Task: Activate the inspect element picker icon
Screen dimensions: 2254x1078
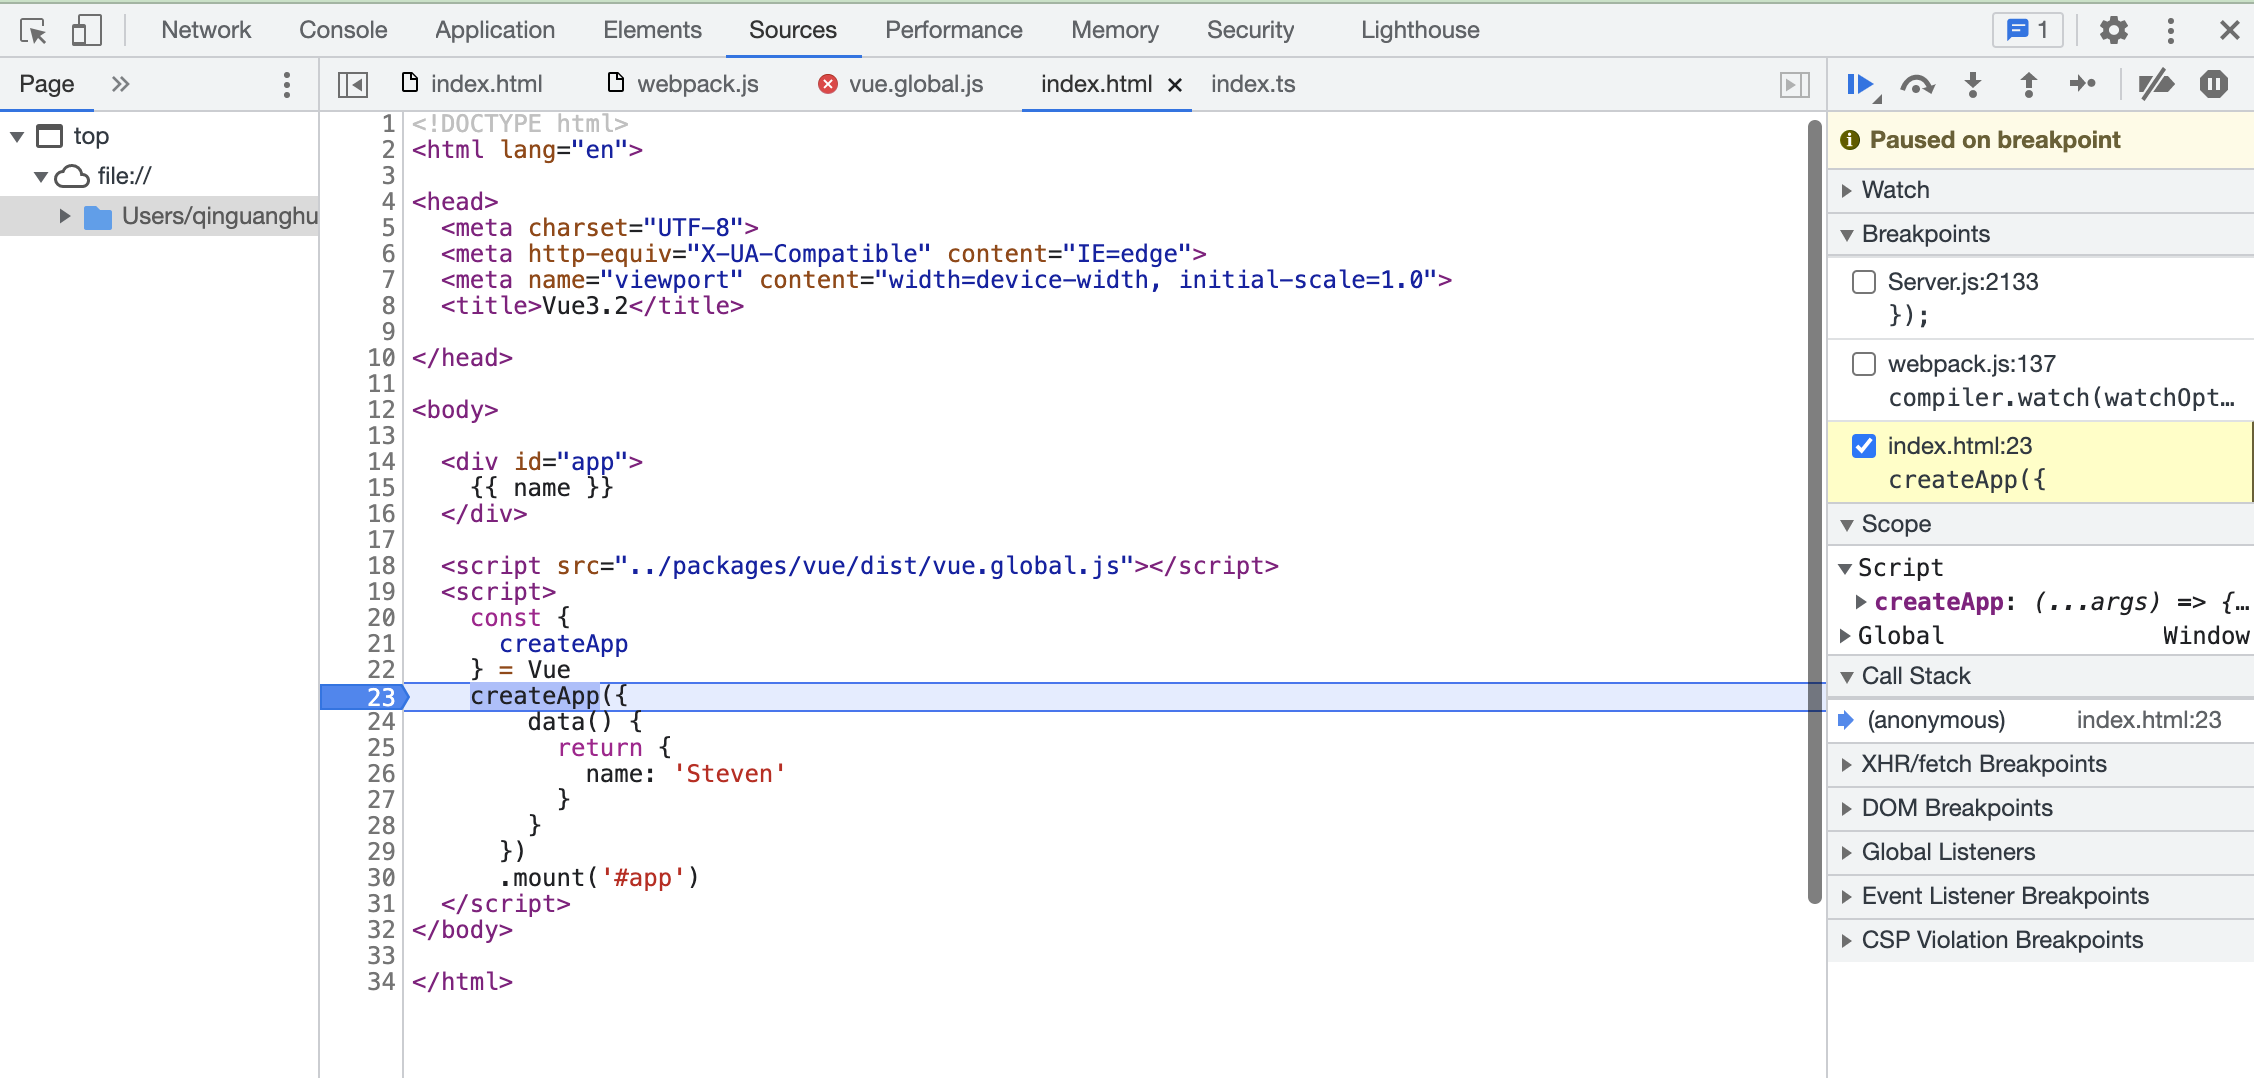Action: click(33, 31)
